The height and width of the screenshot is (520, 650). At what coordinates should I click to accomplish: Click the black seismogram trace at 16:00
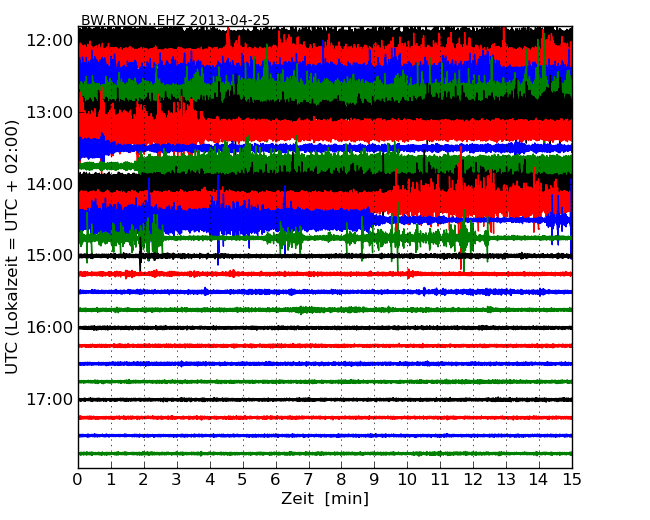[x=325, y=328]
